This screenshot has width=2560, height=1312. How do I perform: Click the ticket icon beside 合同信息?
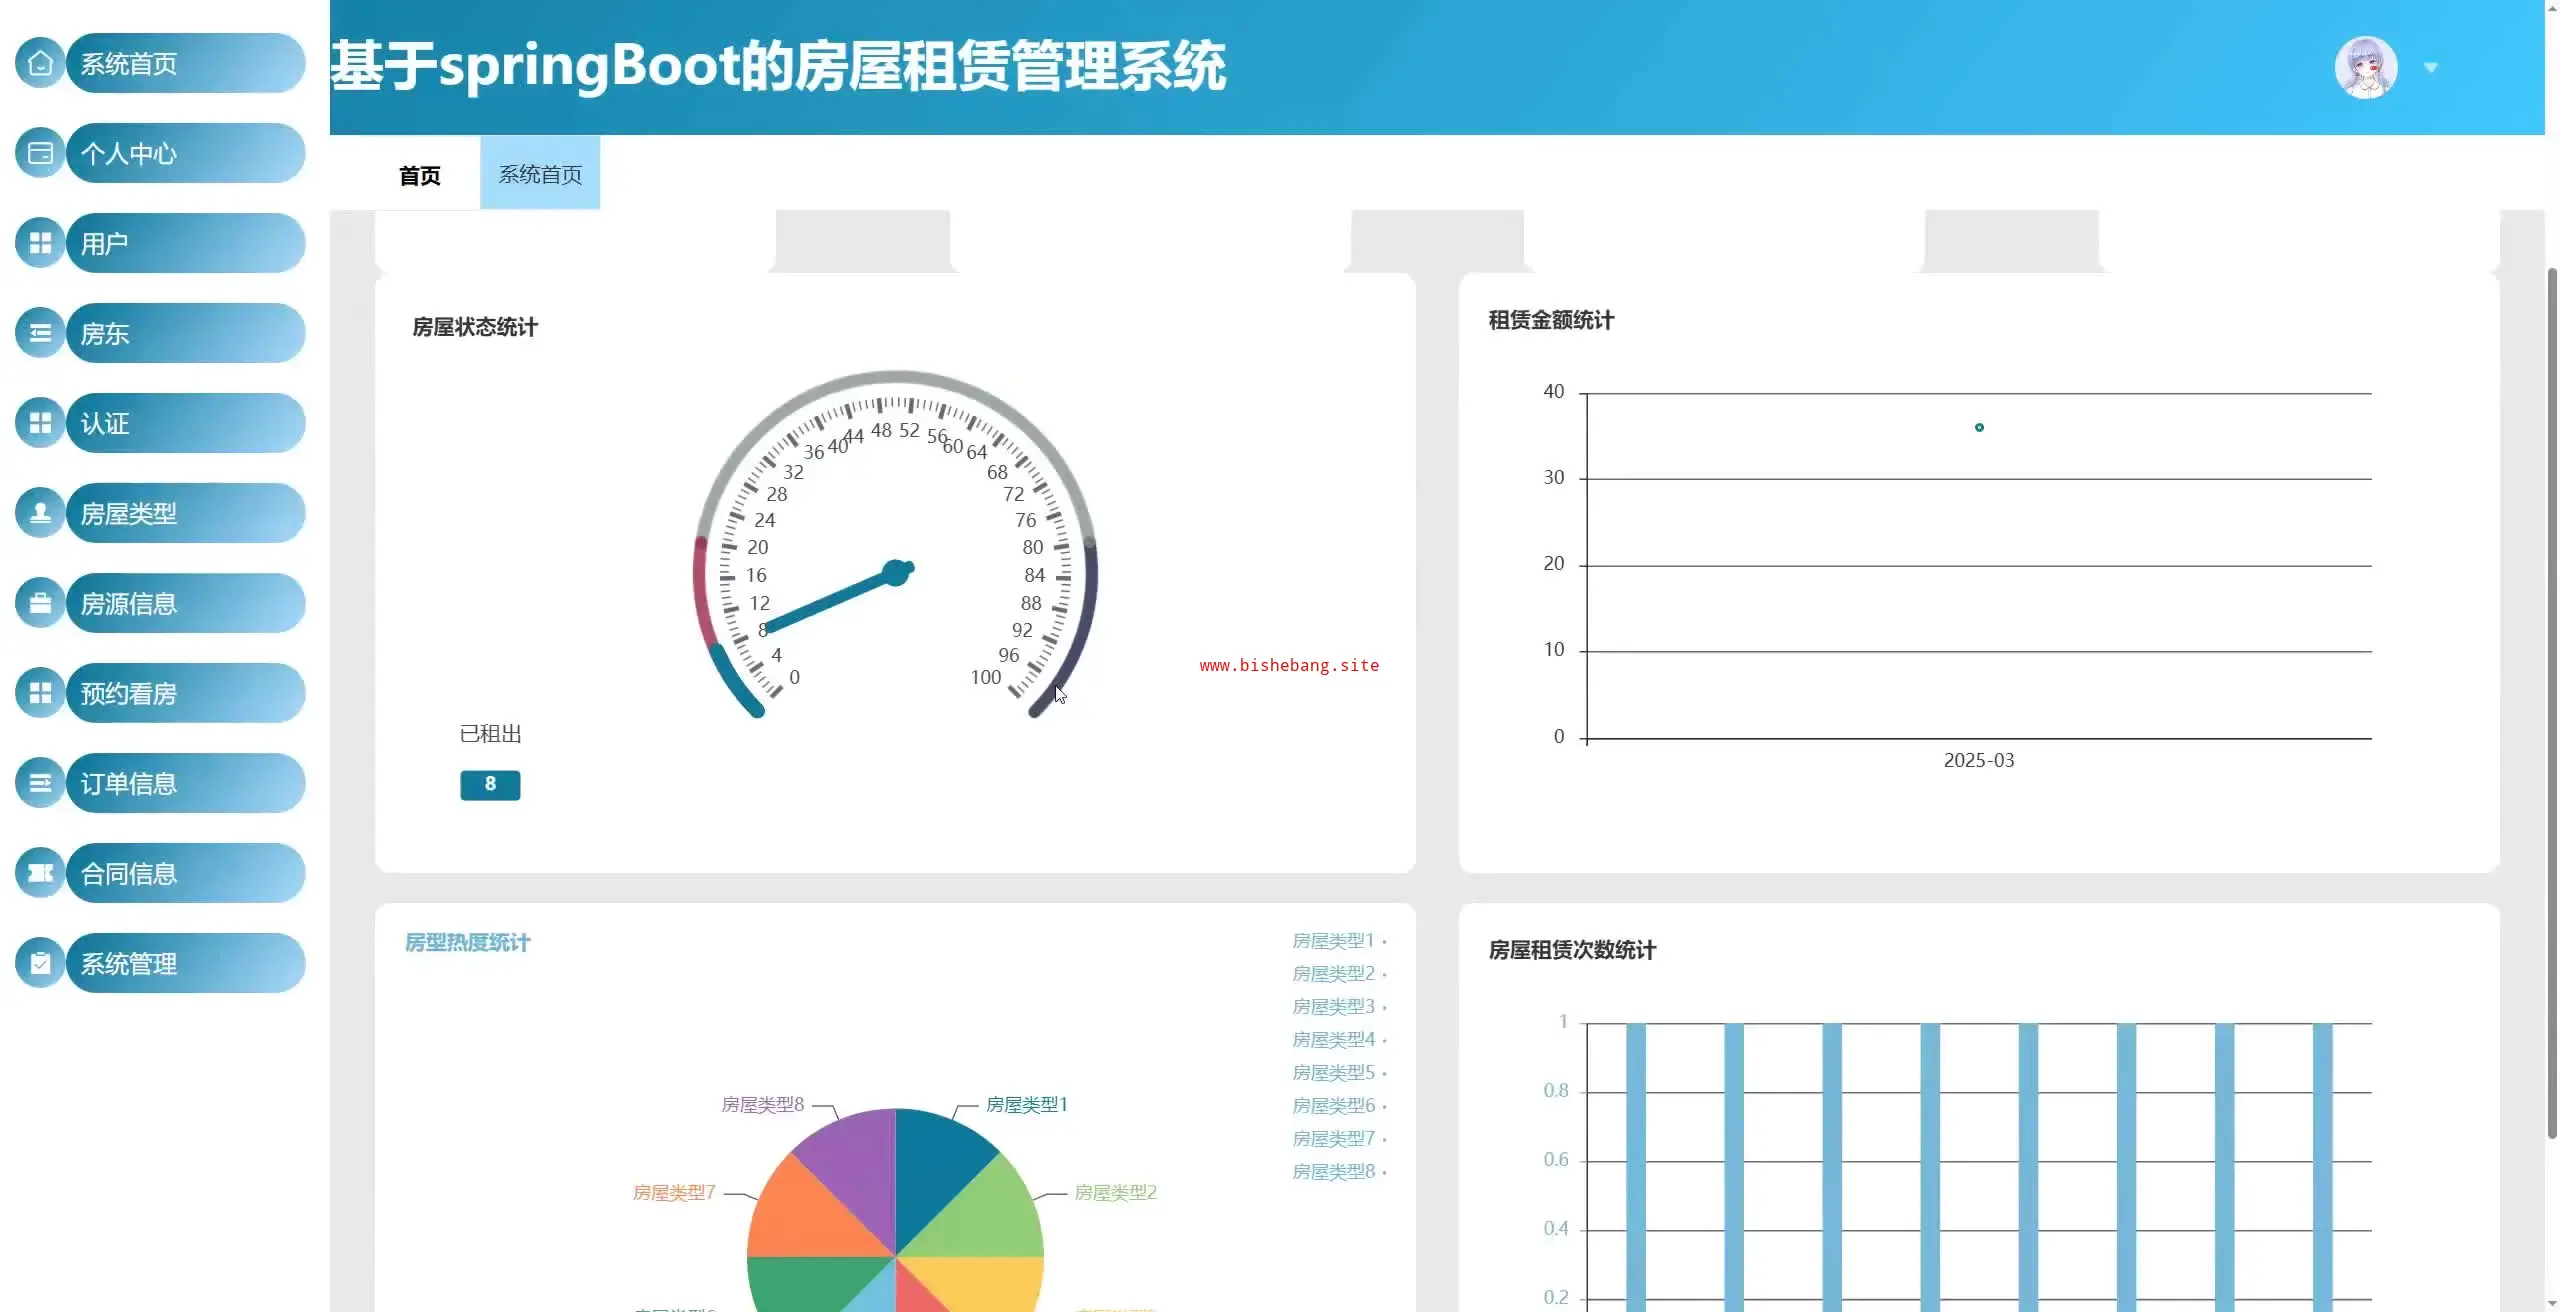coord(40,873)
